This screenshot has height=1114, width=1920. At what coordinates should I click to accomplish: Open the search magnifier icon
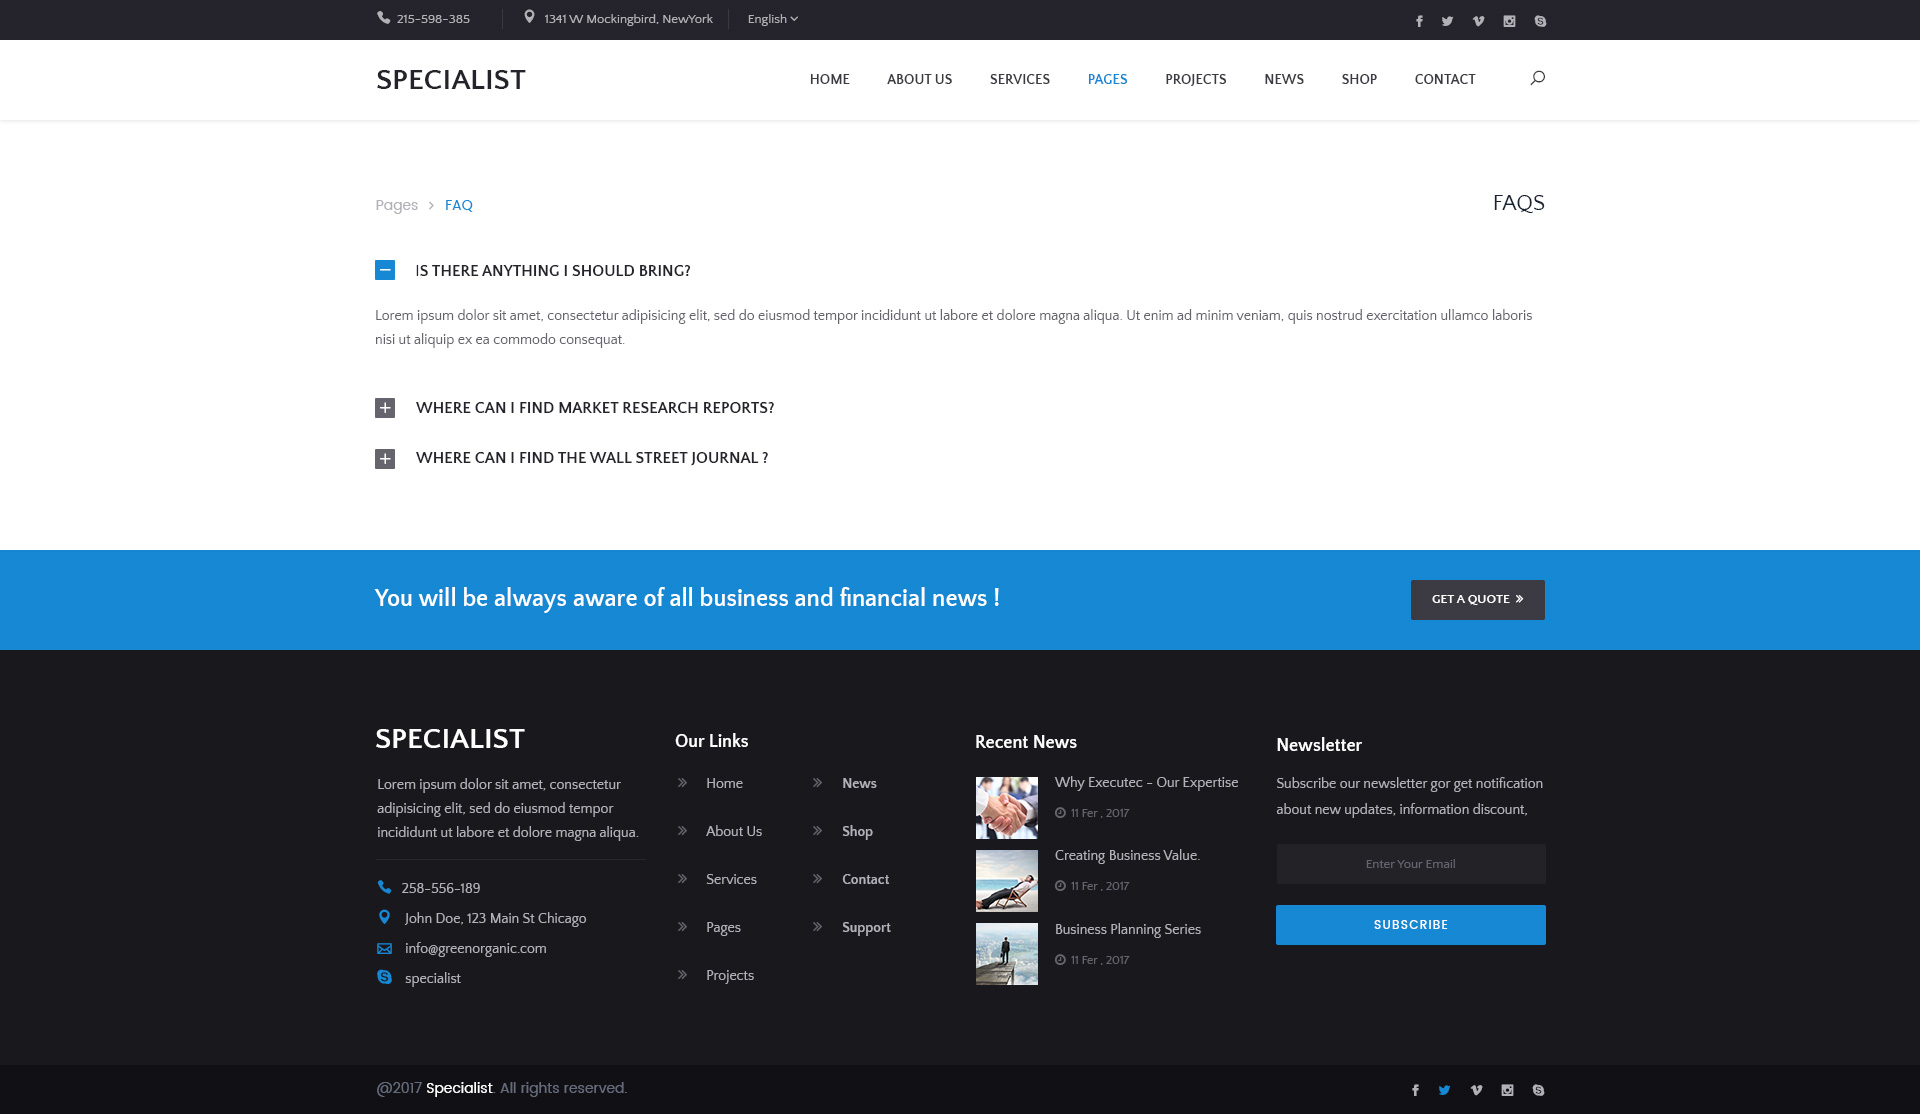pos(1537,78)
